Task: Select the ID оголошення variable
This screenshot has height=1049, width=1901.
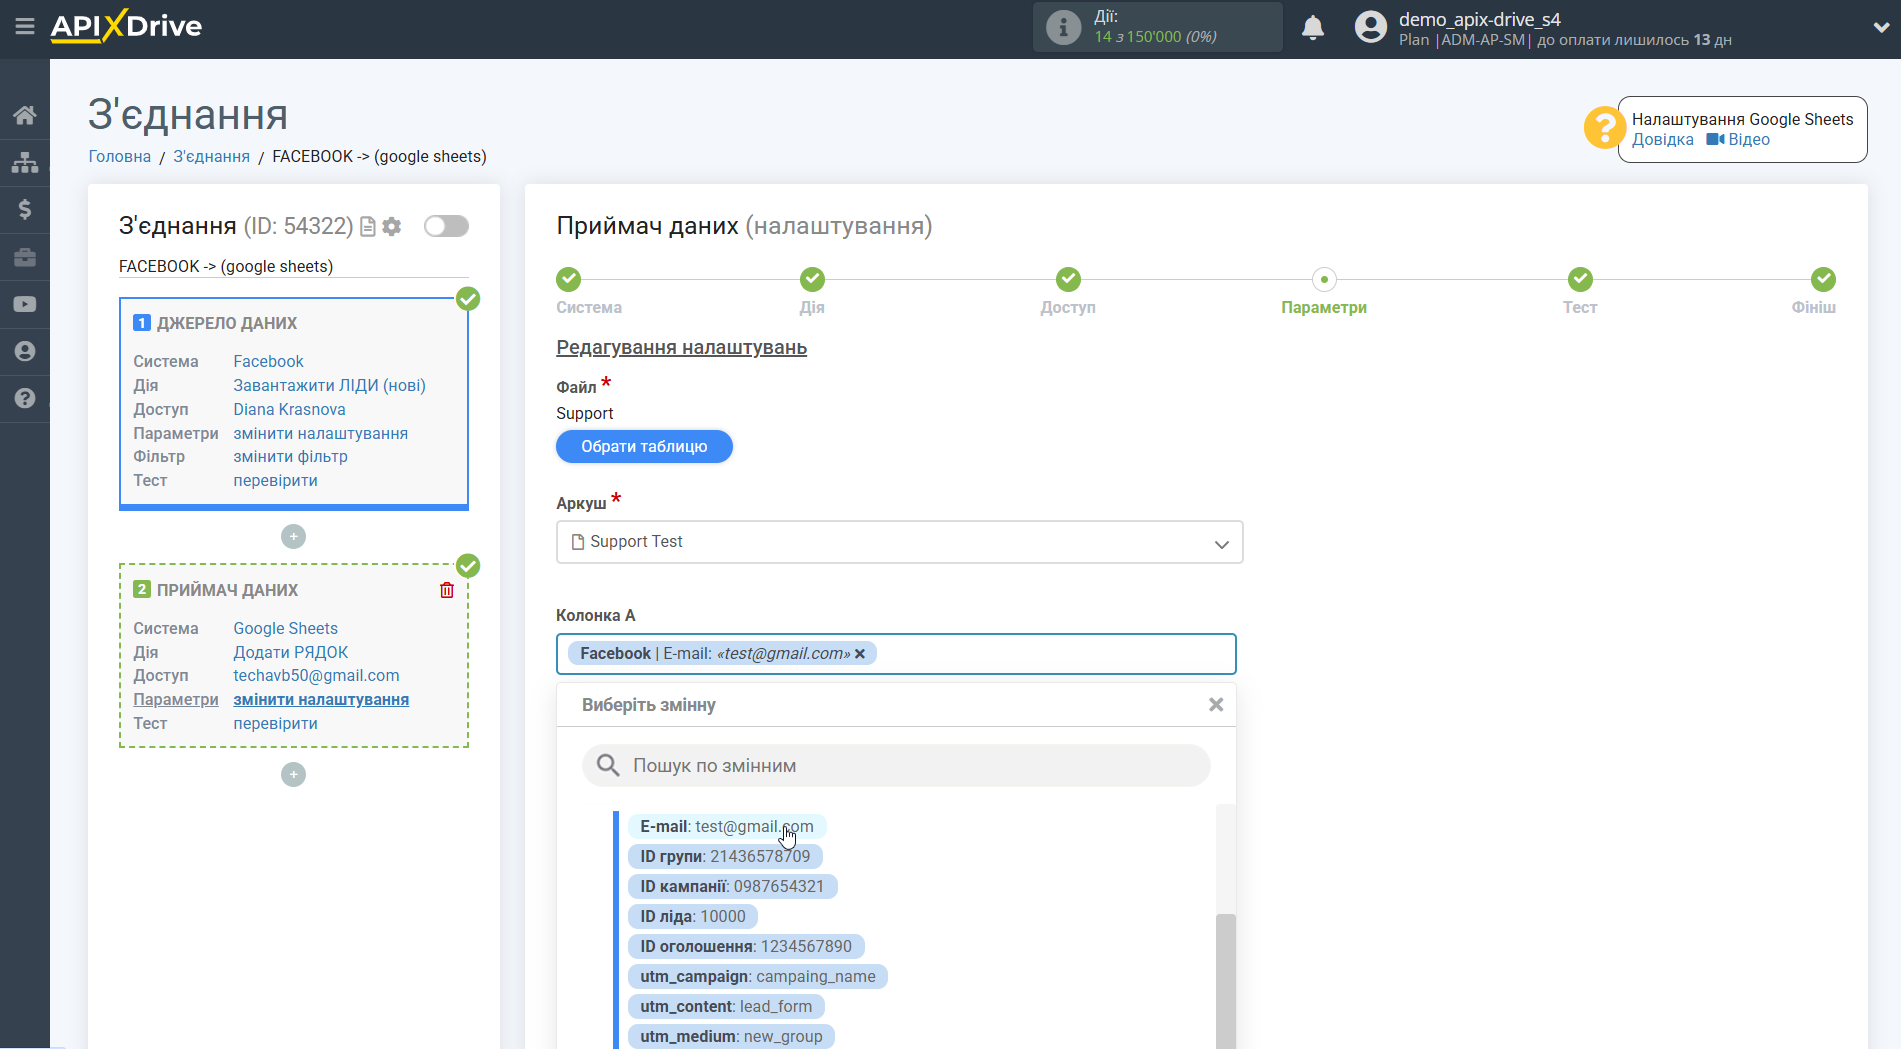Action: (x=746, y=947)
